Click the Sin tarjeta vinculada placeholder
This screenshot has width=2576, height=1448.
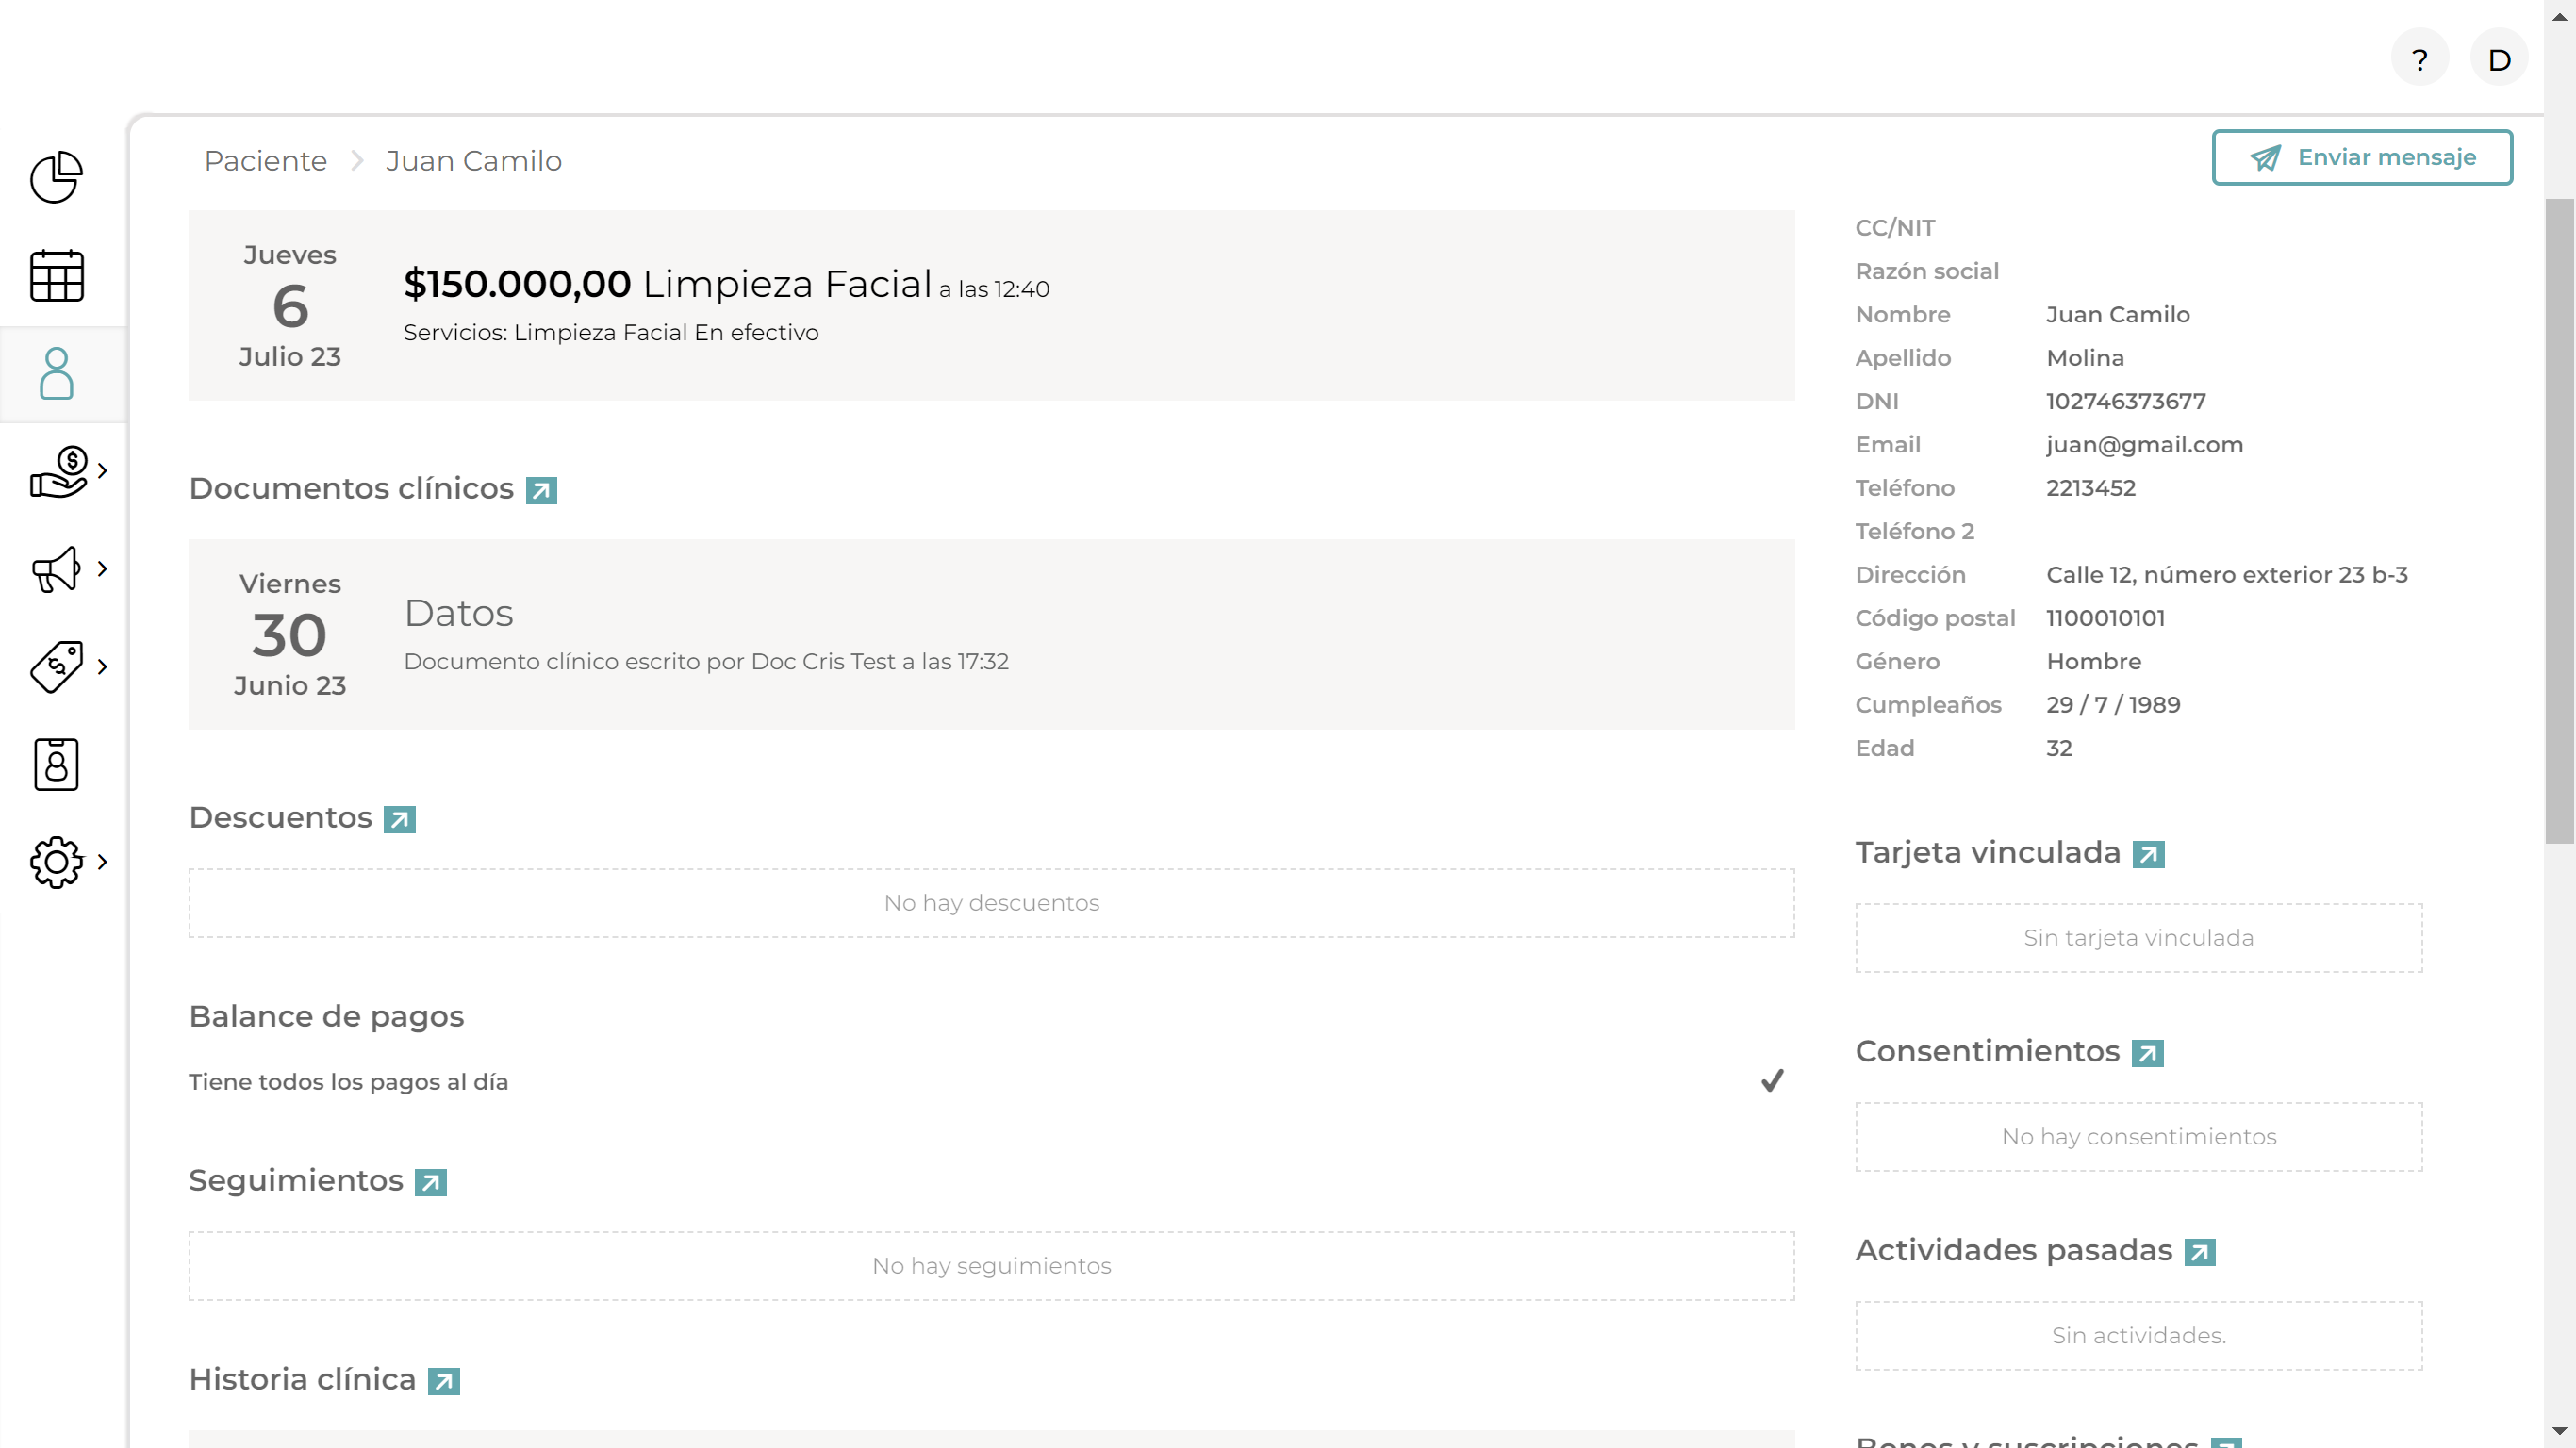pos(2138,938)
